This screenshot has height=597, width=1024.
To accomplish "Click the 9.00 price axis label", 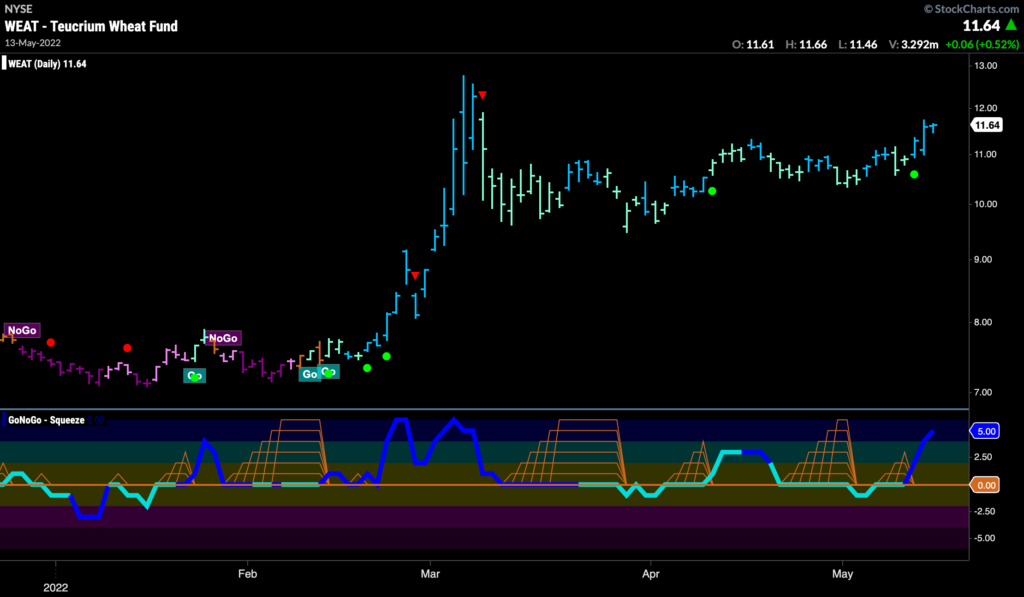I will click(983, 259).
